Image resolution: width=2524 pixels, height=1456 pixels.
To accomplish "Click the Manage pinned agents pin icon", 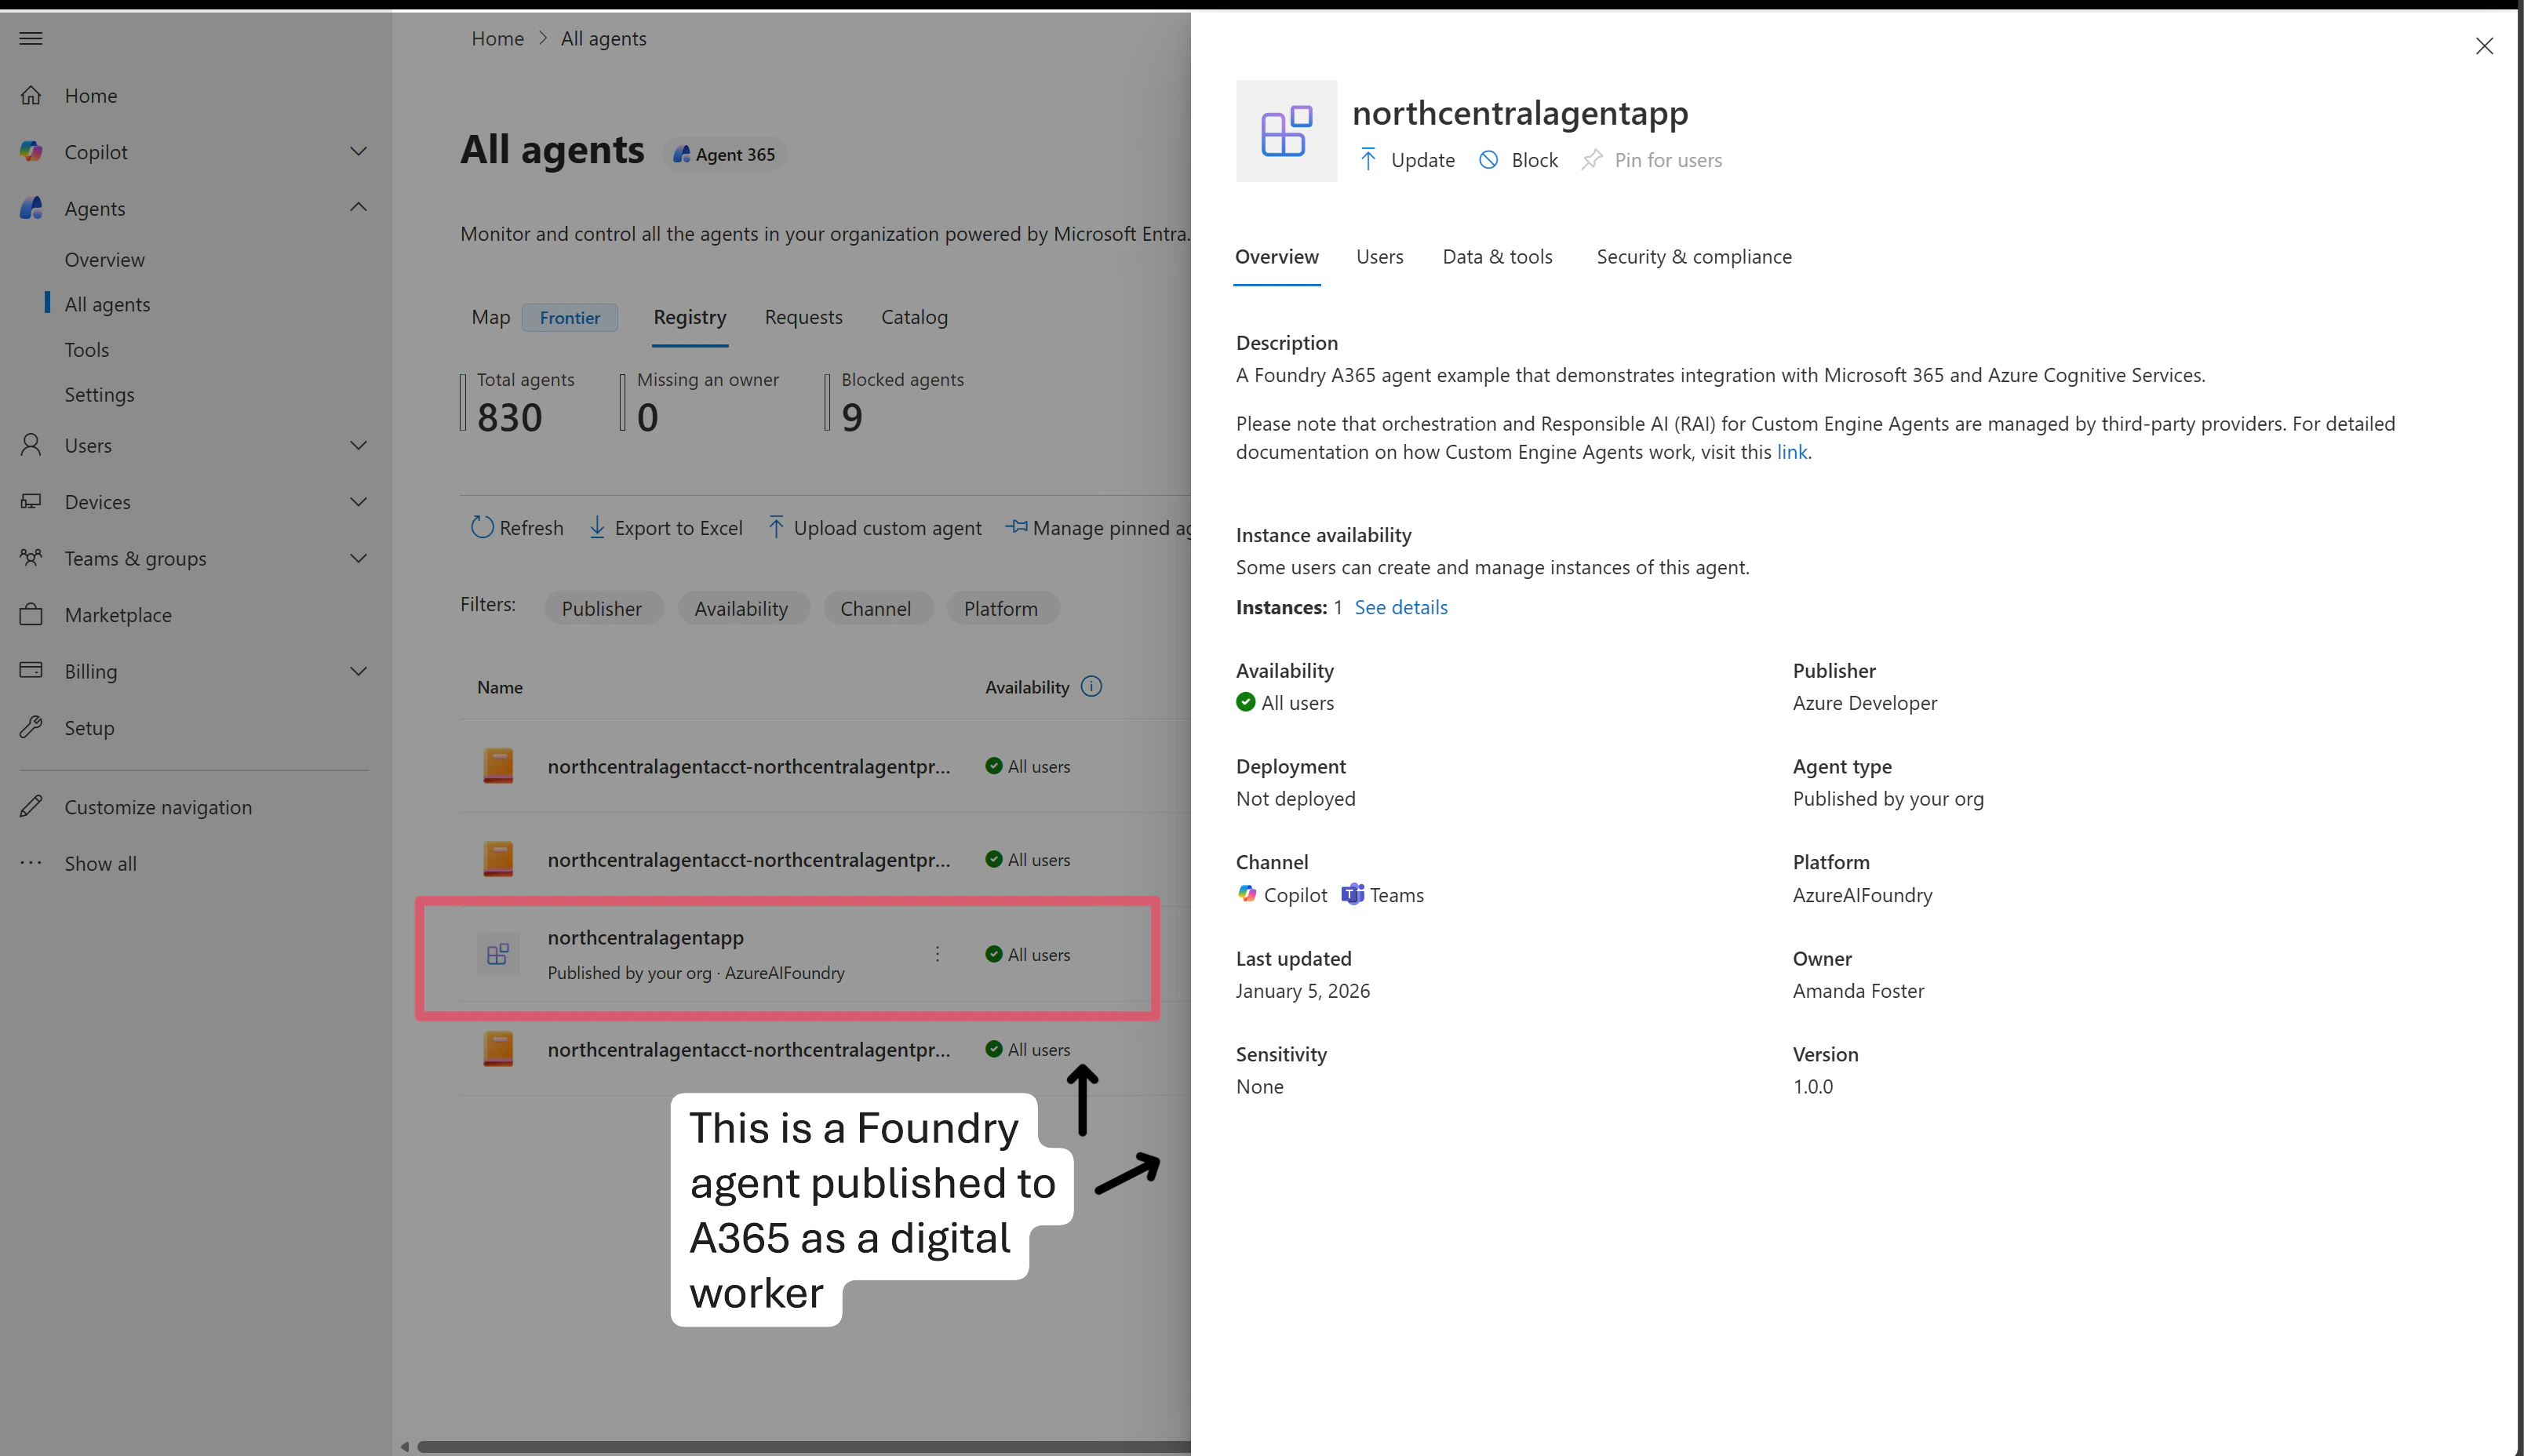I will click(1016, 526).
